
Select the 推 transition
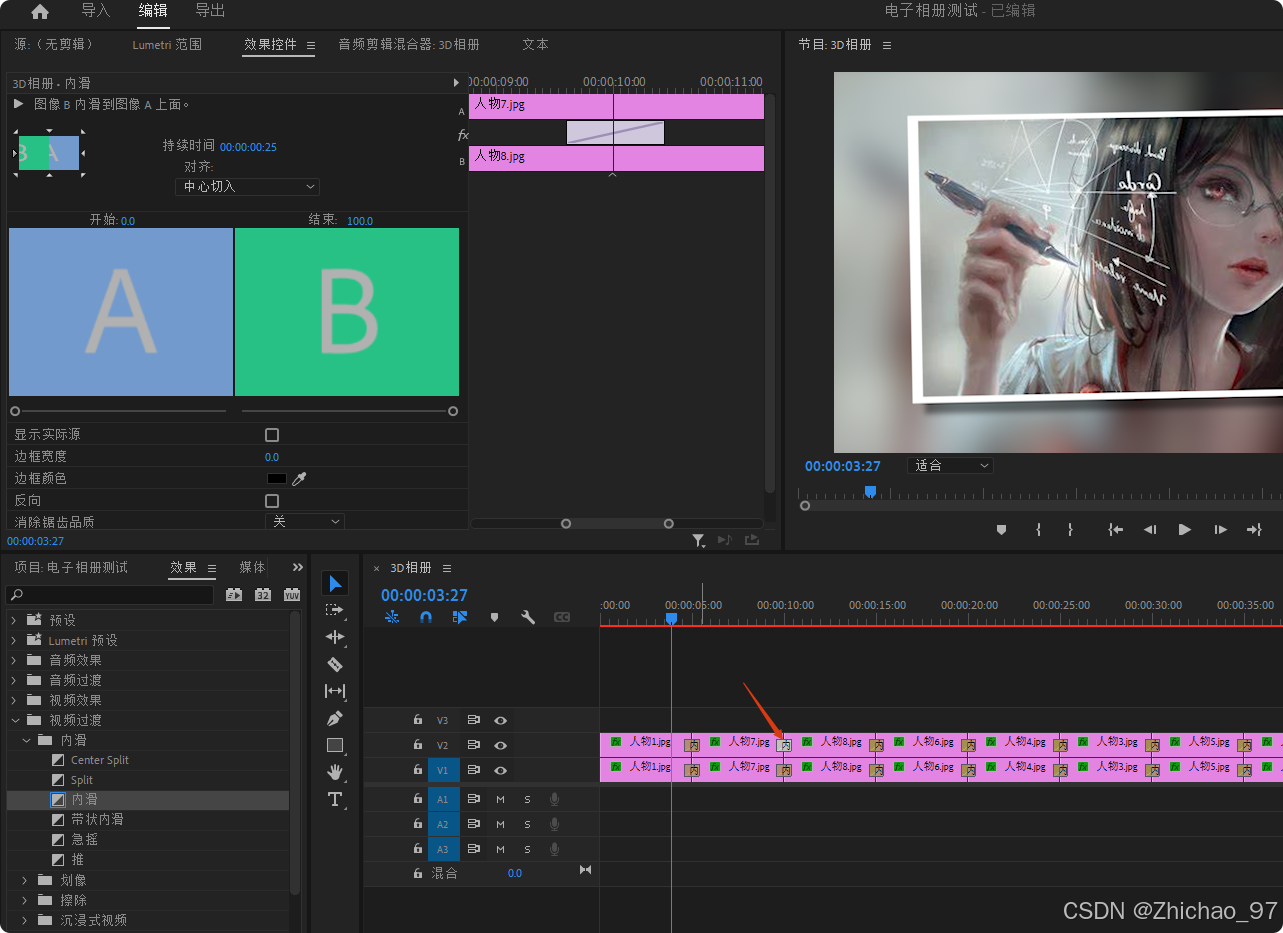point(77,859)
